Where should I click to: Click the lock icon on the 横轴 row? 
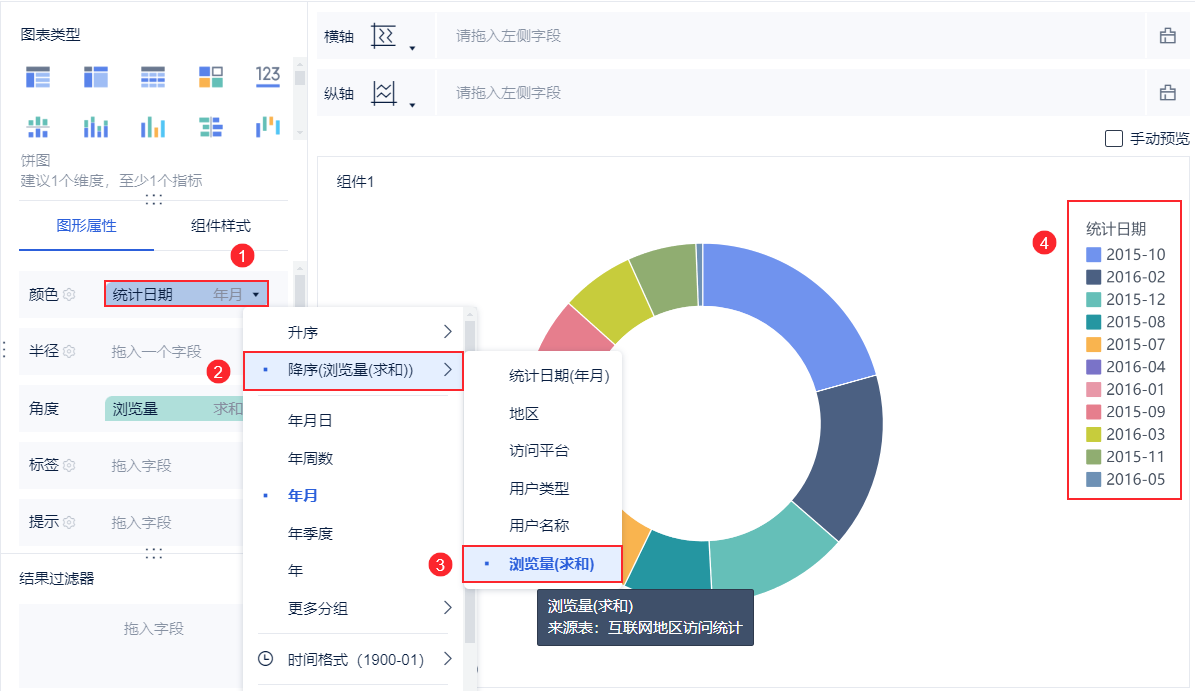tap(1168, 36)
